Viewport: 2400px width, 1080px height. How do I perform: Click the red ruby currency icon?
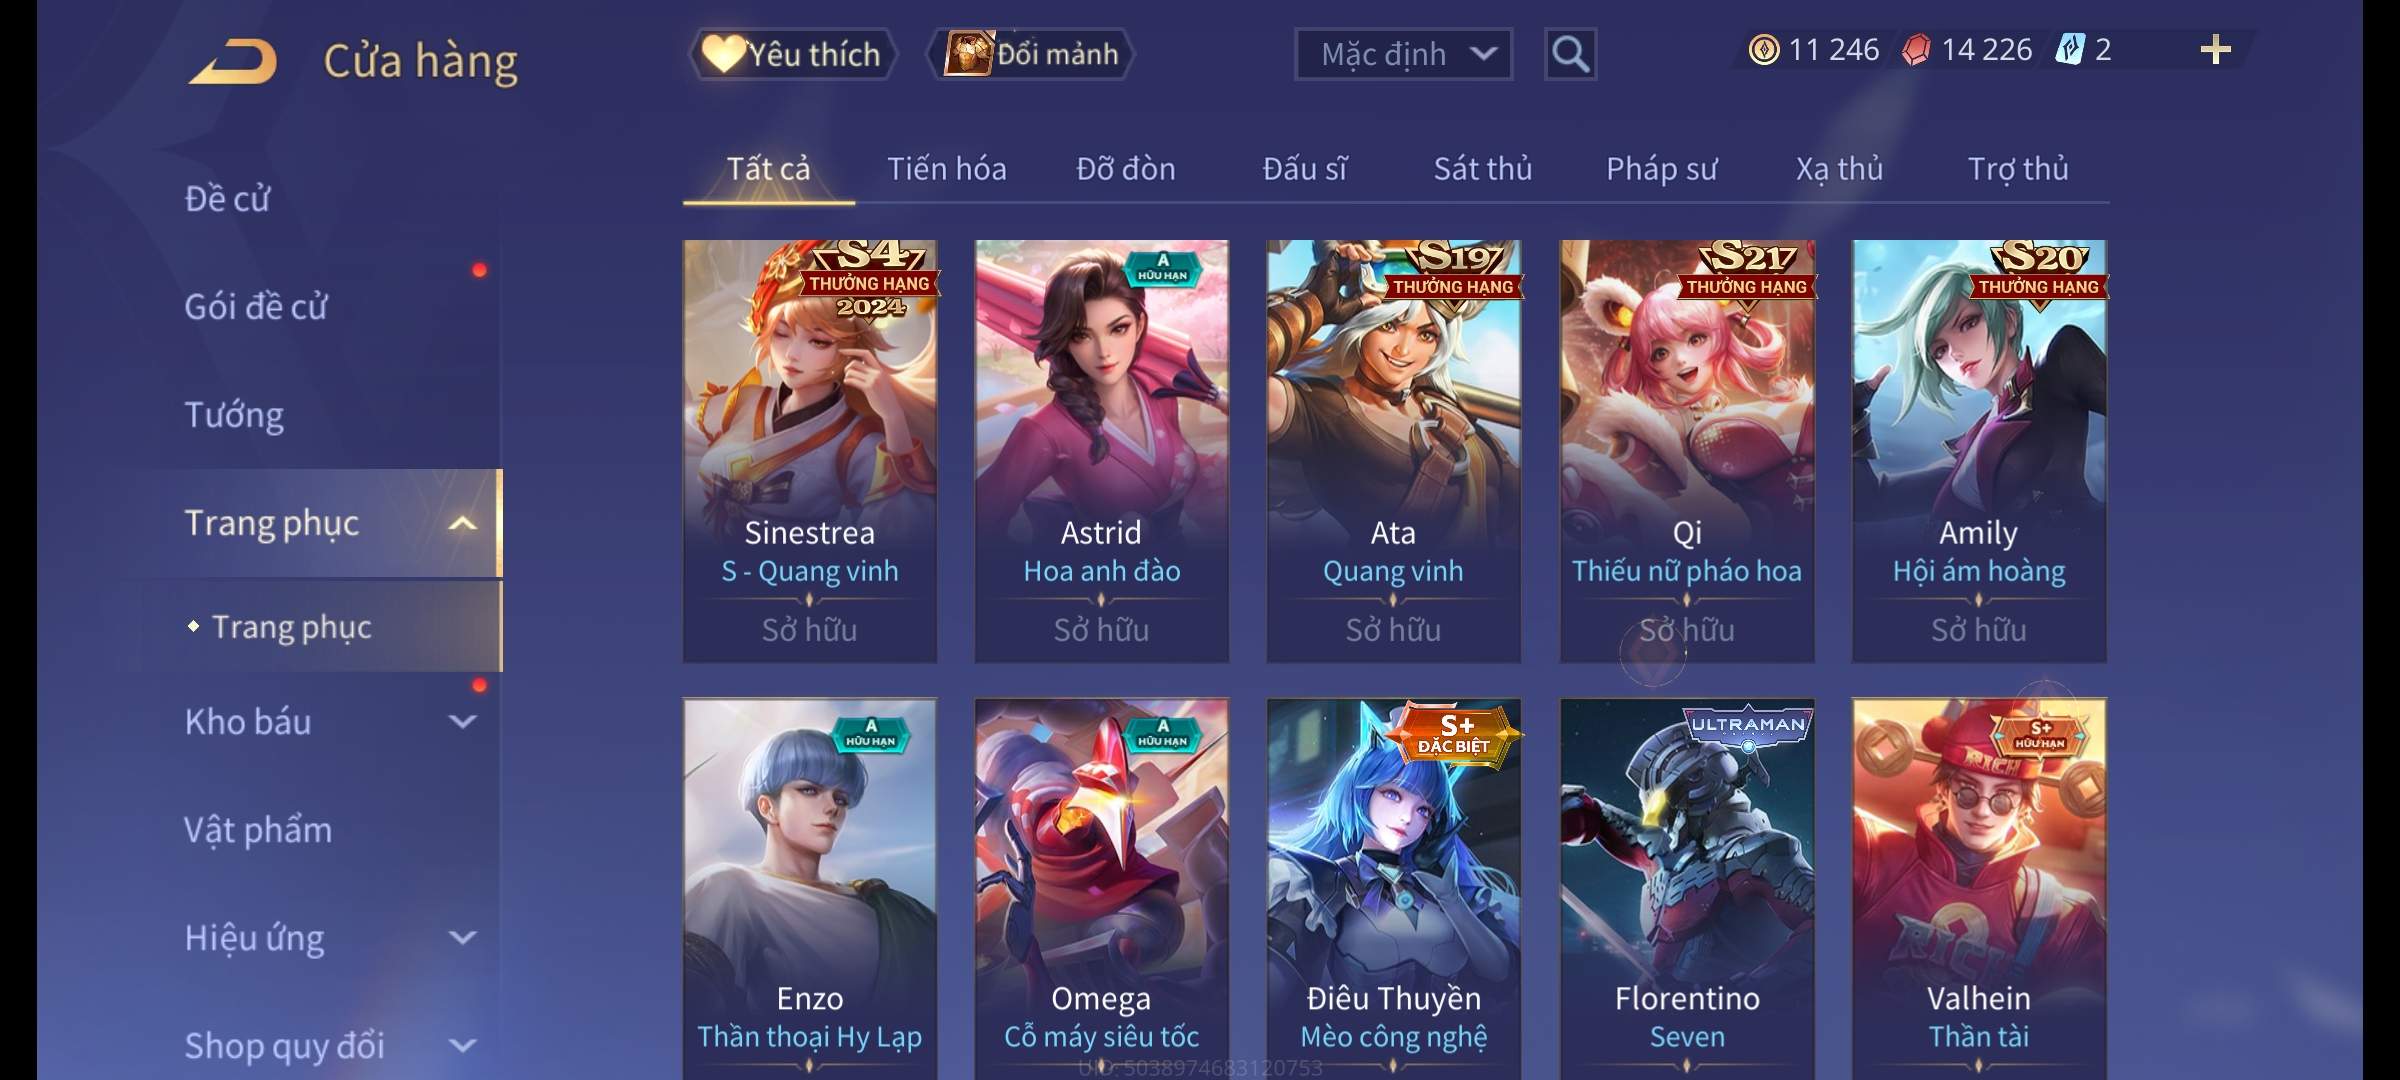[1916, 50]
